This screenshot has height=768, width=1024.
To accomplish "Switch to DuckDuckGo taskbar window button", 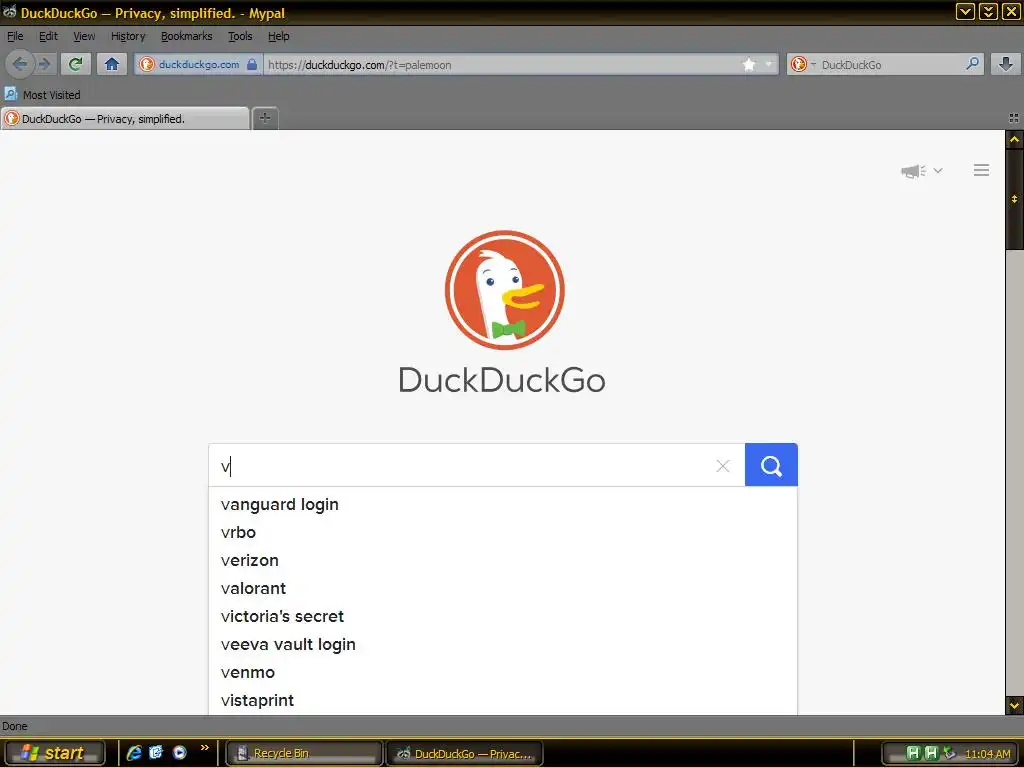I will [464, 753].
